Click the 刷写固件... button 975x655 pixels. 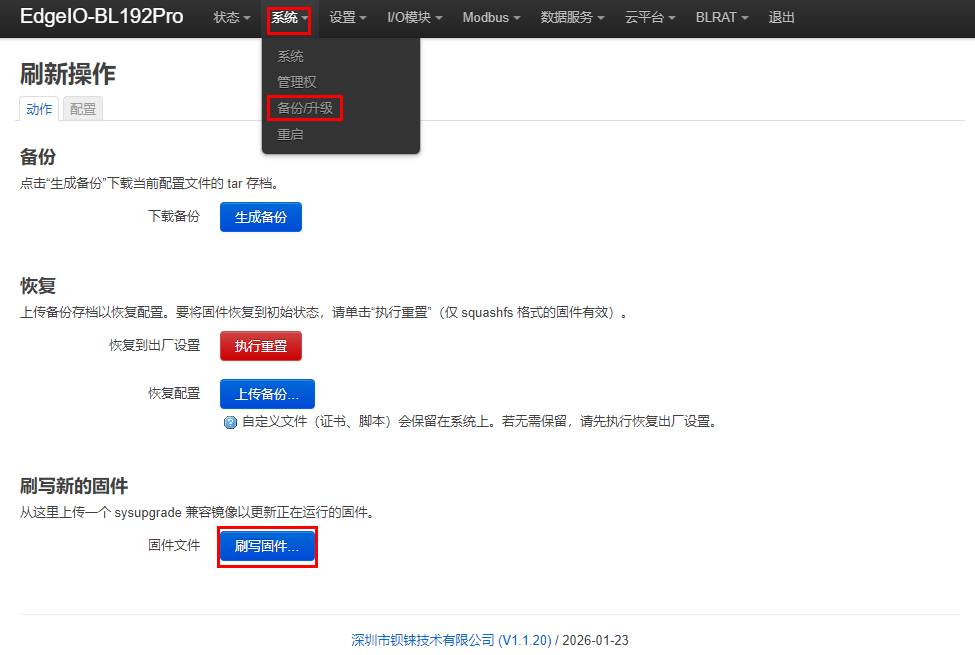267,546
